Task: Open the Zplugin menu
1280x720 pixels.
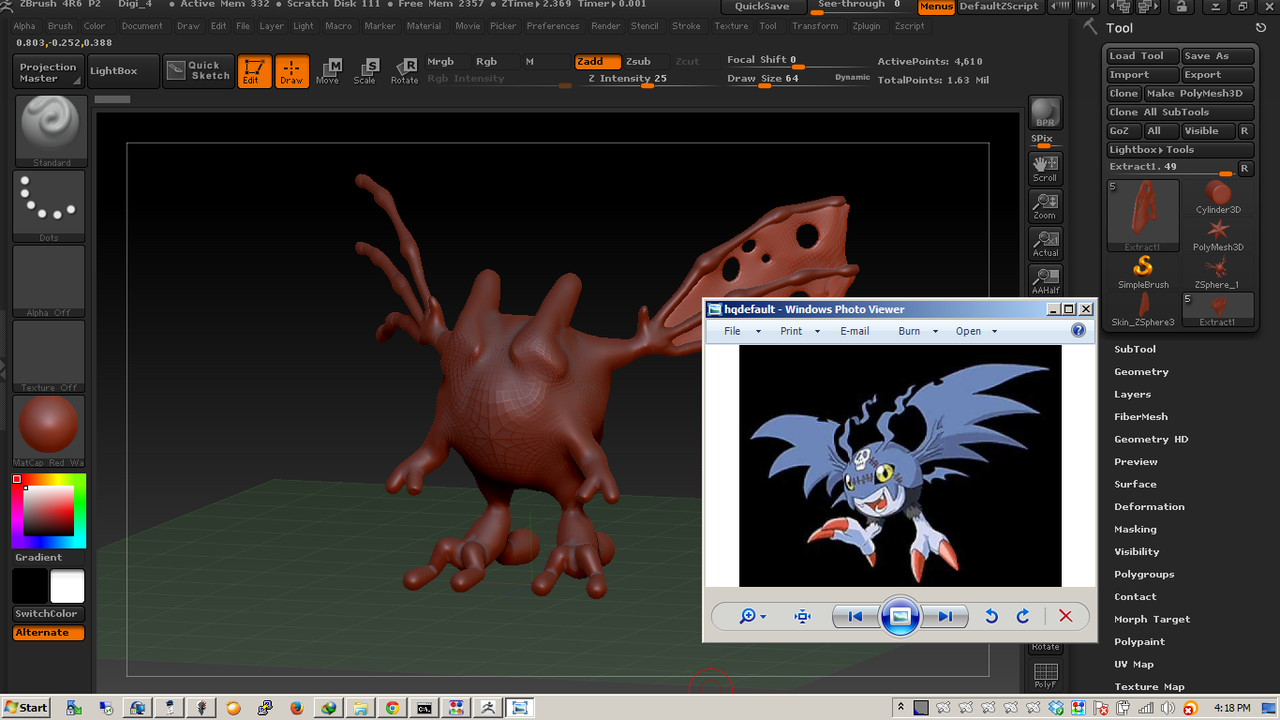Action: (x=866, y=26)
